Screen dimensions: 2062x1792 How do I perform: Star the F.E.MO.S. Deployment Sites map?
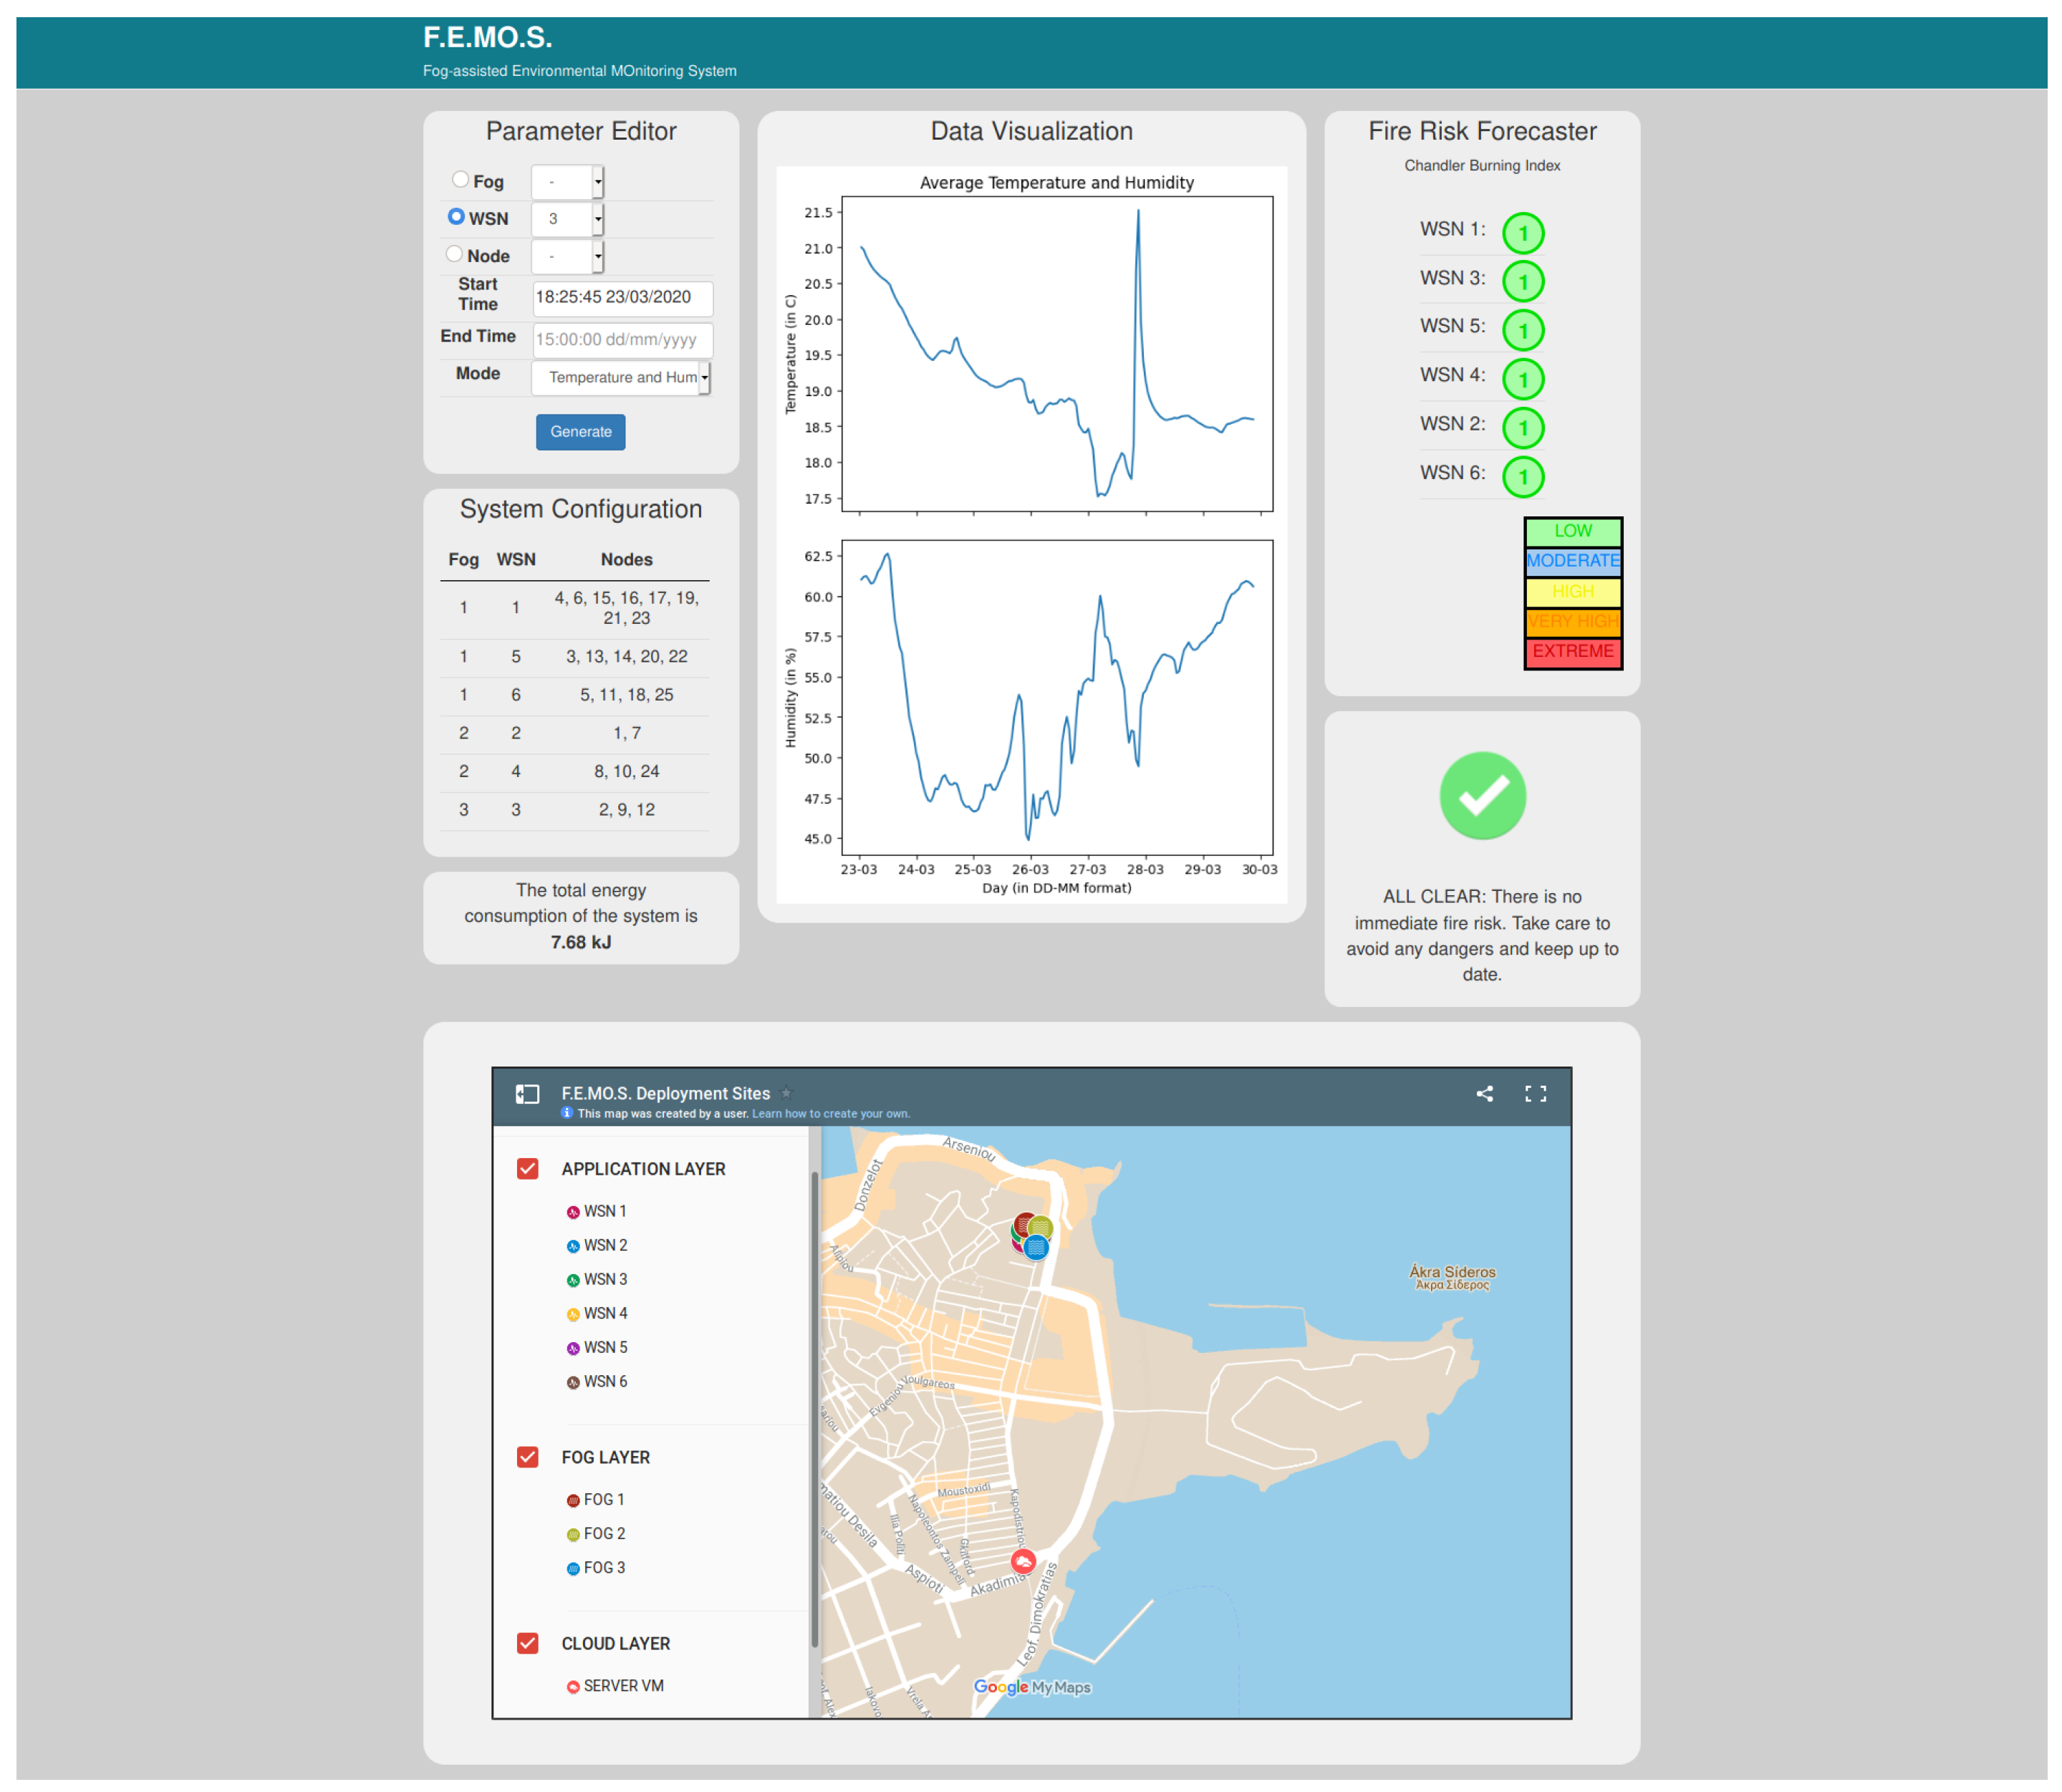(x=786, y=1094)
